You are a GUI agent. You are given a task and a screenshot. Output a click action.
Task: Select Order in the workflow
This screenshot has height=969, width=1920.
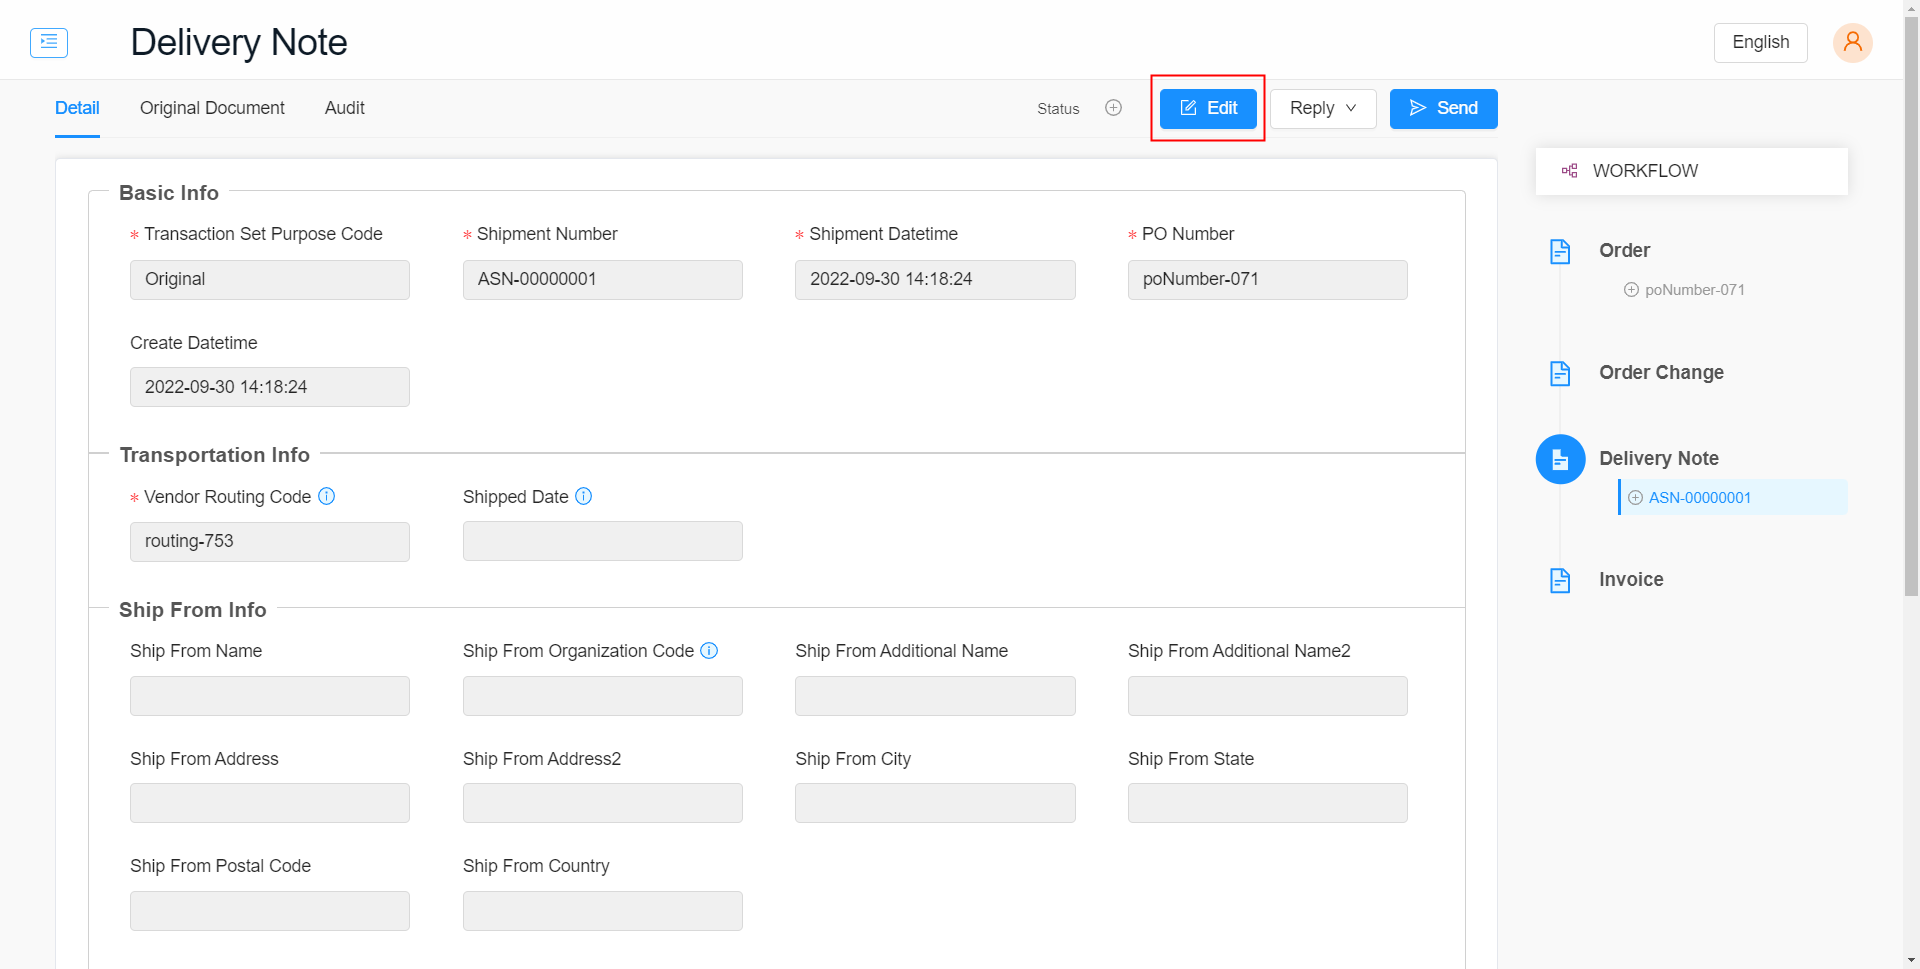tap(1624, 251)
